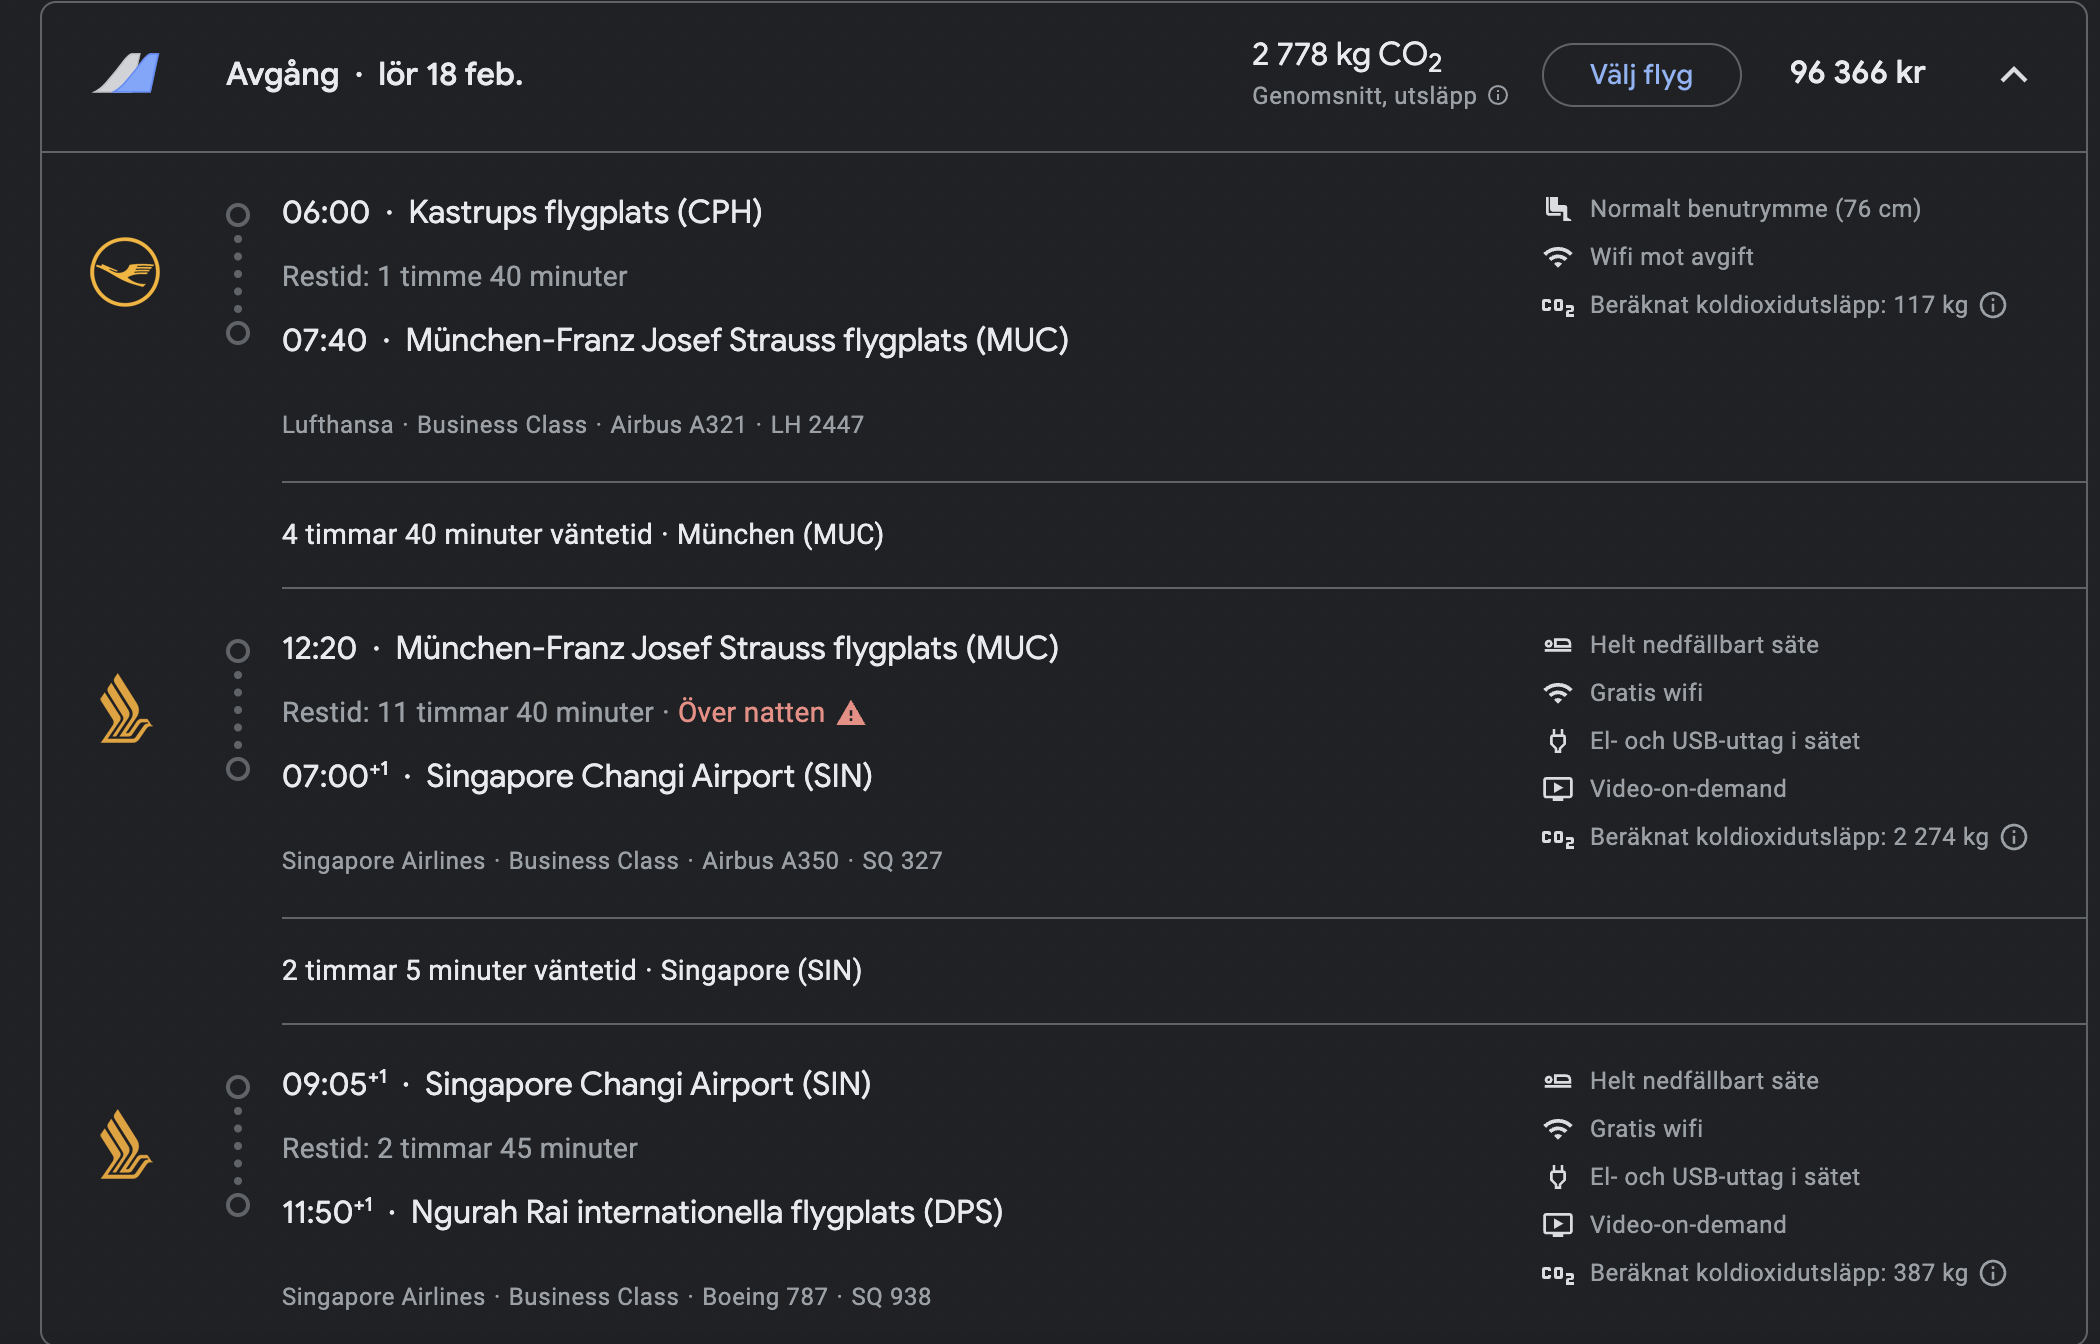Click the 2 778 kg CO2 total
This screenshot has width=2100, height=1344.
pos(1346,55)
